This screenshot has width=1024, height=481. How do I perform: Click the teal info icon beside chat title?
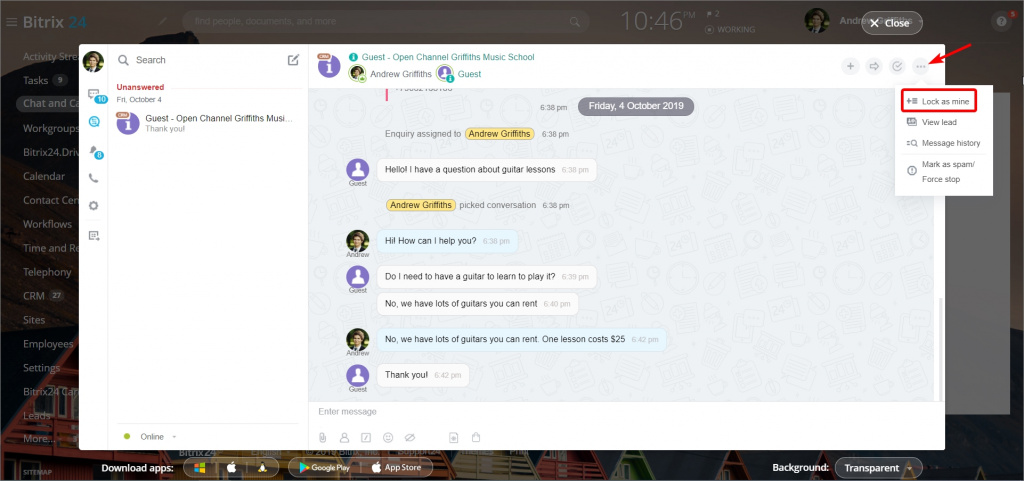coord(353,57)
